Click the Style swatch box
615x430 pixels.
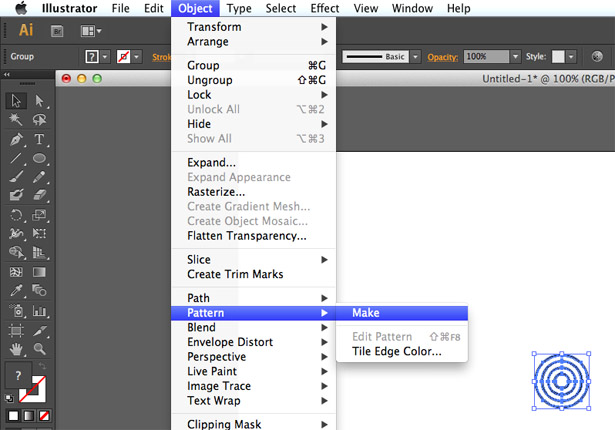click(558, 57)
